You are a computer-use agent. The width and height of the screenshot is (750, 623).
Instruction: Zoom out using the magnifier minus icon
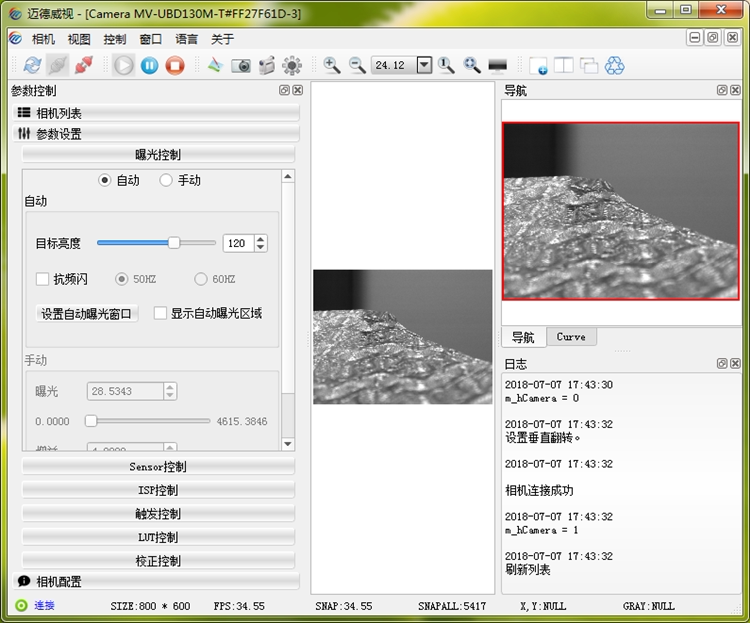coord(357,65)
